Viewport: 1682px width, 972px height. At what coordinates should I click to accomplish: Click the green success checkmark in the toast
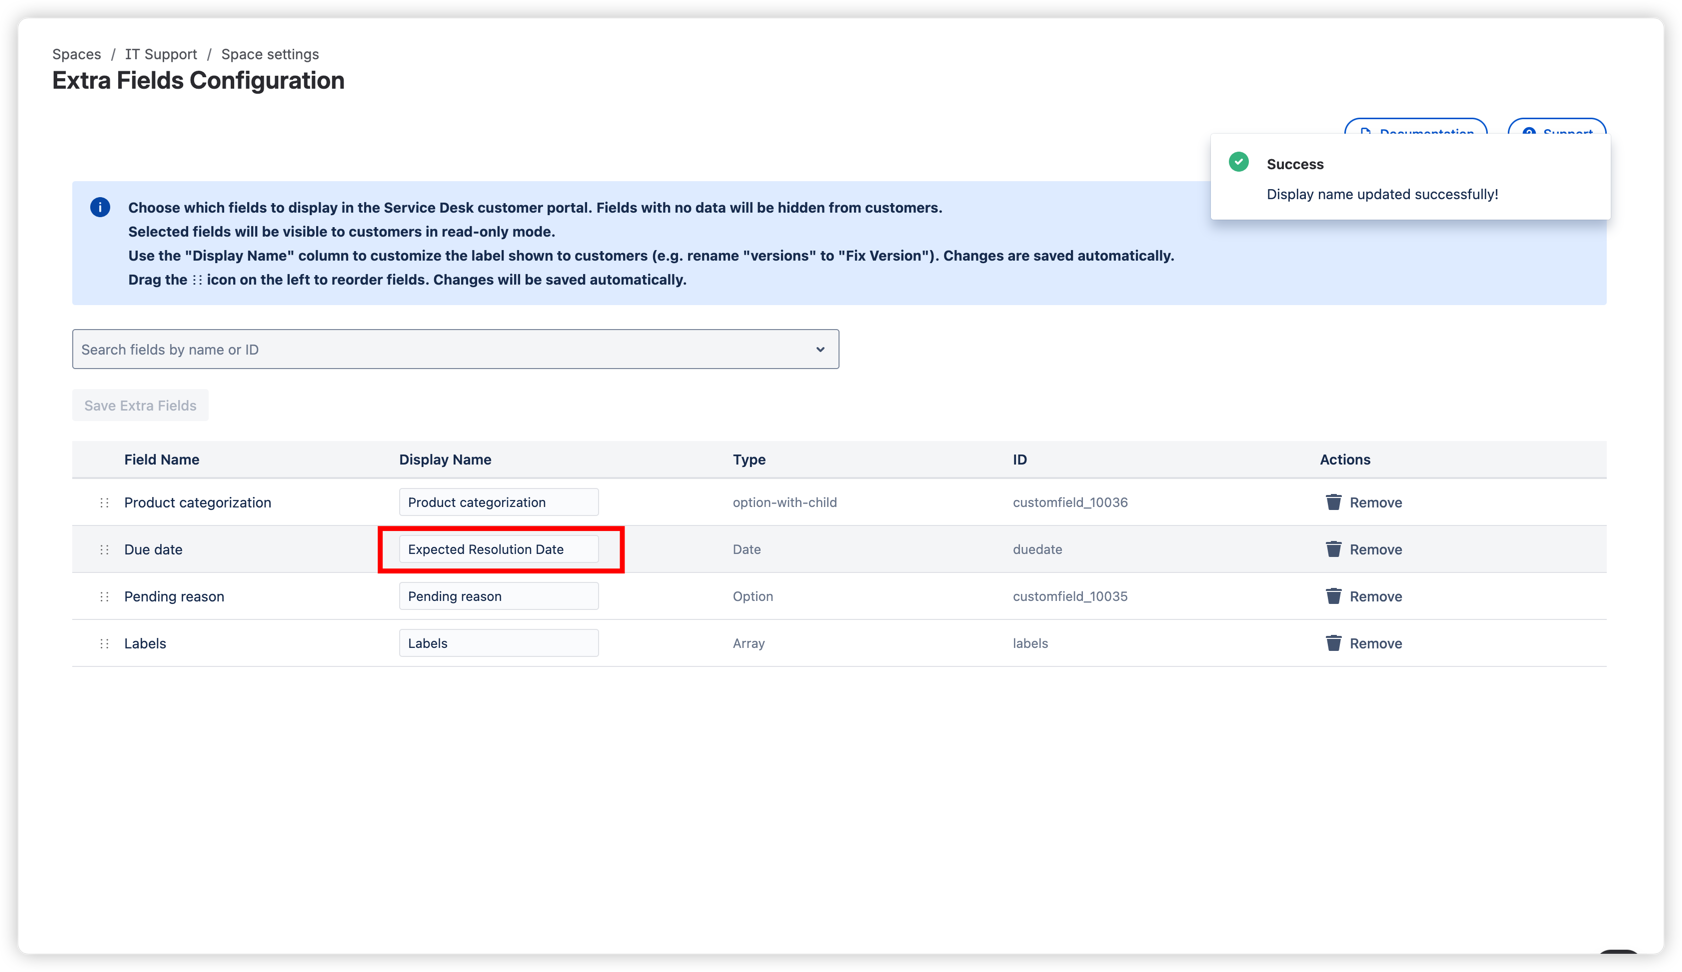click(1239, 161)
